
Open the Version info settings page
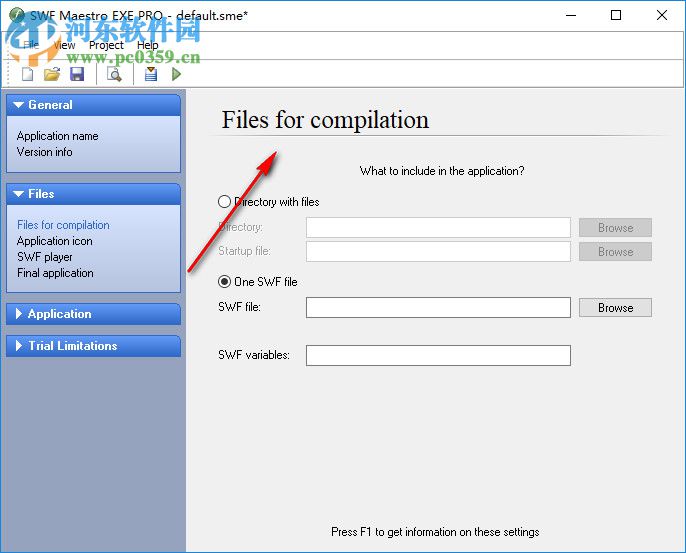click(45, 152)
